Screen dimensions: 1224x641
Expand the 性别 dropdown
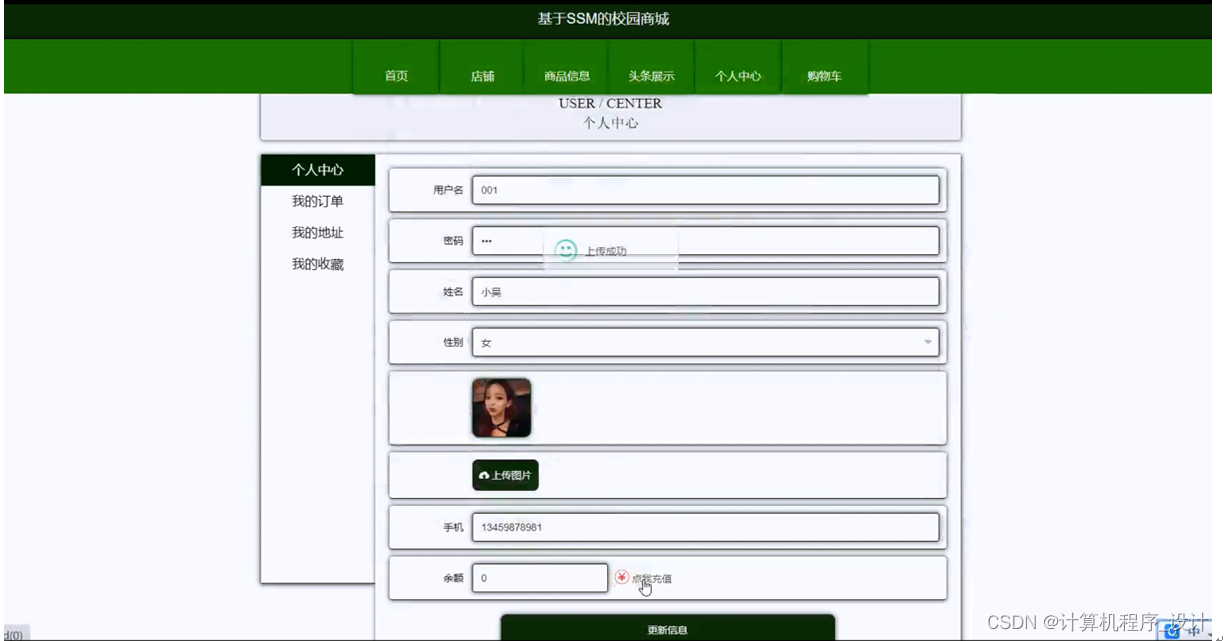click(705, 342)
